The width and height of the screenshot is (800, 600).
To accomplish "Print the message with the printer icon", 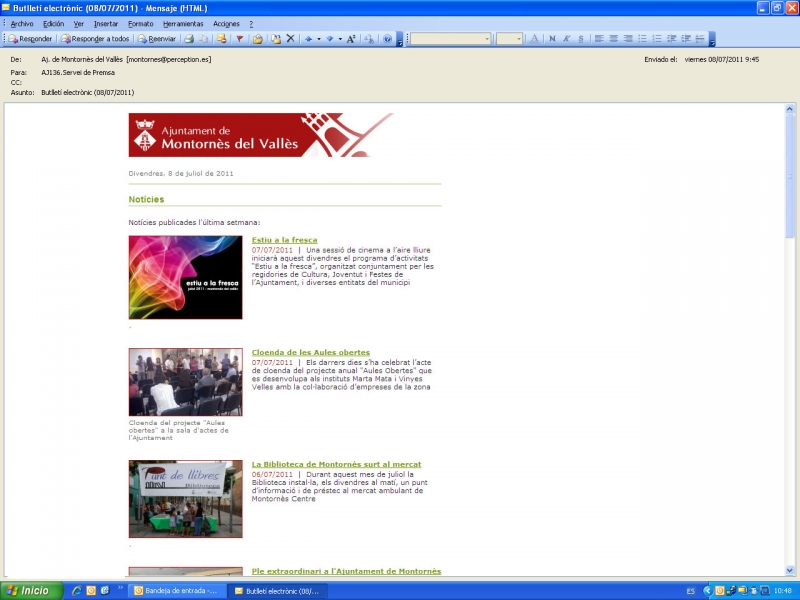I will [x=189, y=39].
